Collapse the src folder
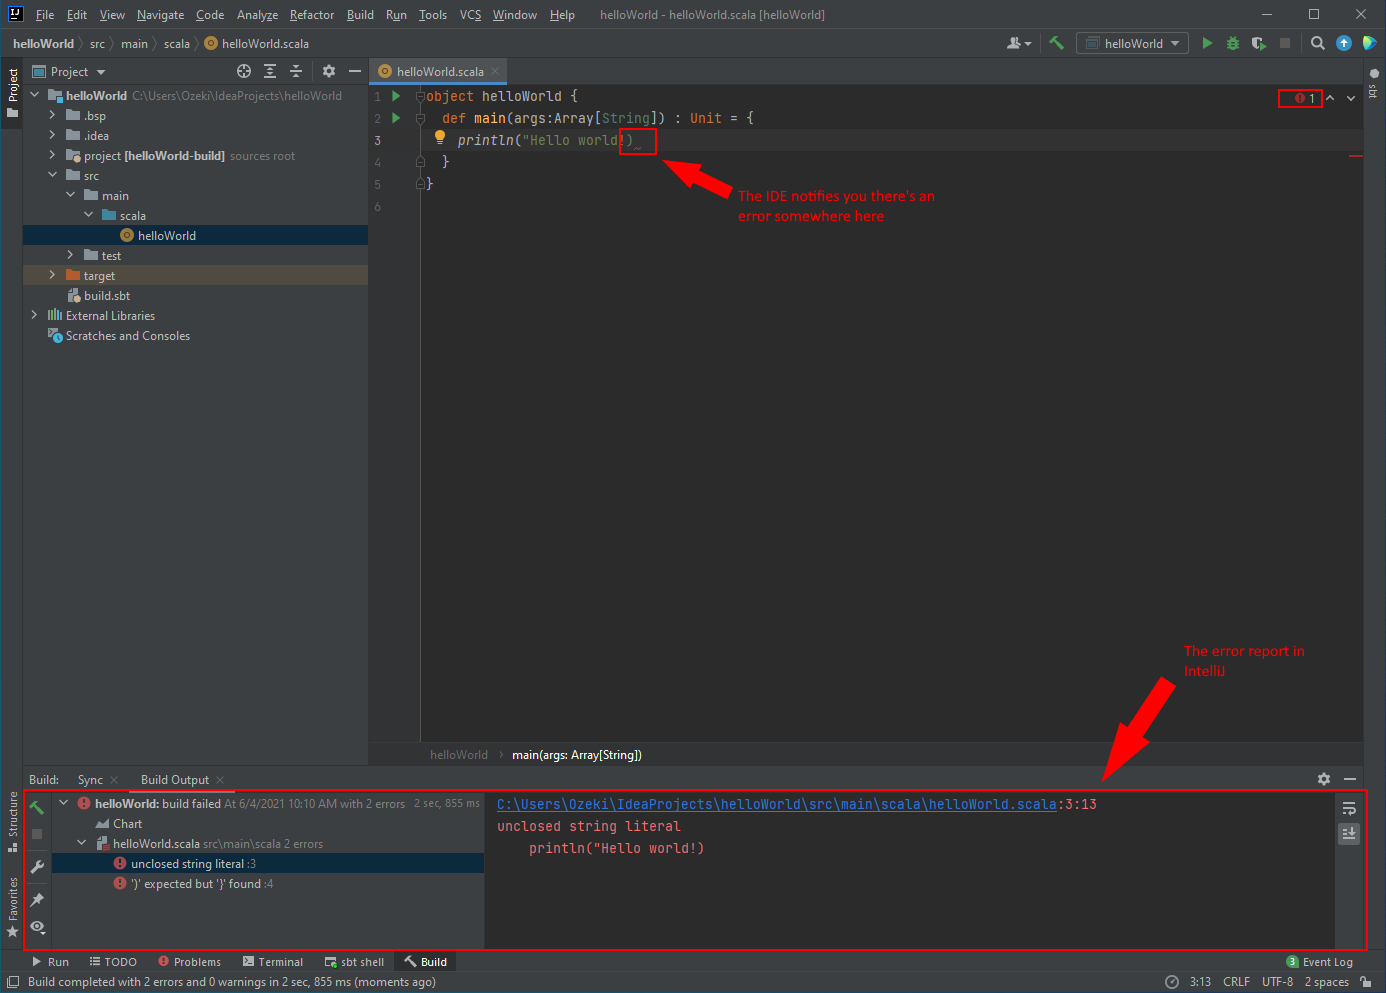Viewport: 1386px width, 993px height. 52,175
